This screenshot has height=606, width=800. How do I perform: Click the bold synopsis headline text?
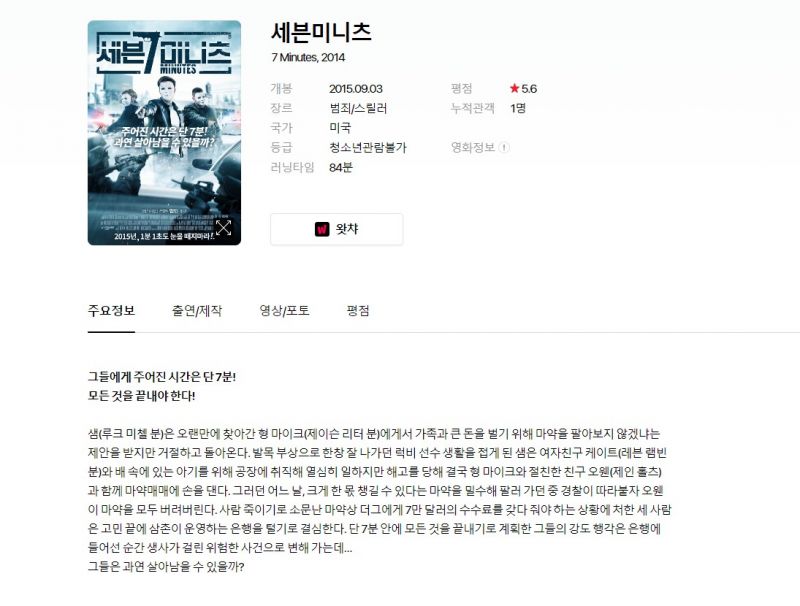pos(162,386)
